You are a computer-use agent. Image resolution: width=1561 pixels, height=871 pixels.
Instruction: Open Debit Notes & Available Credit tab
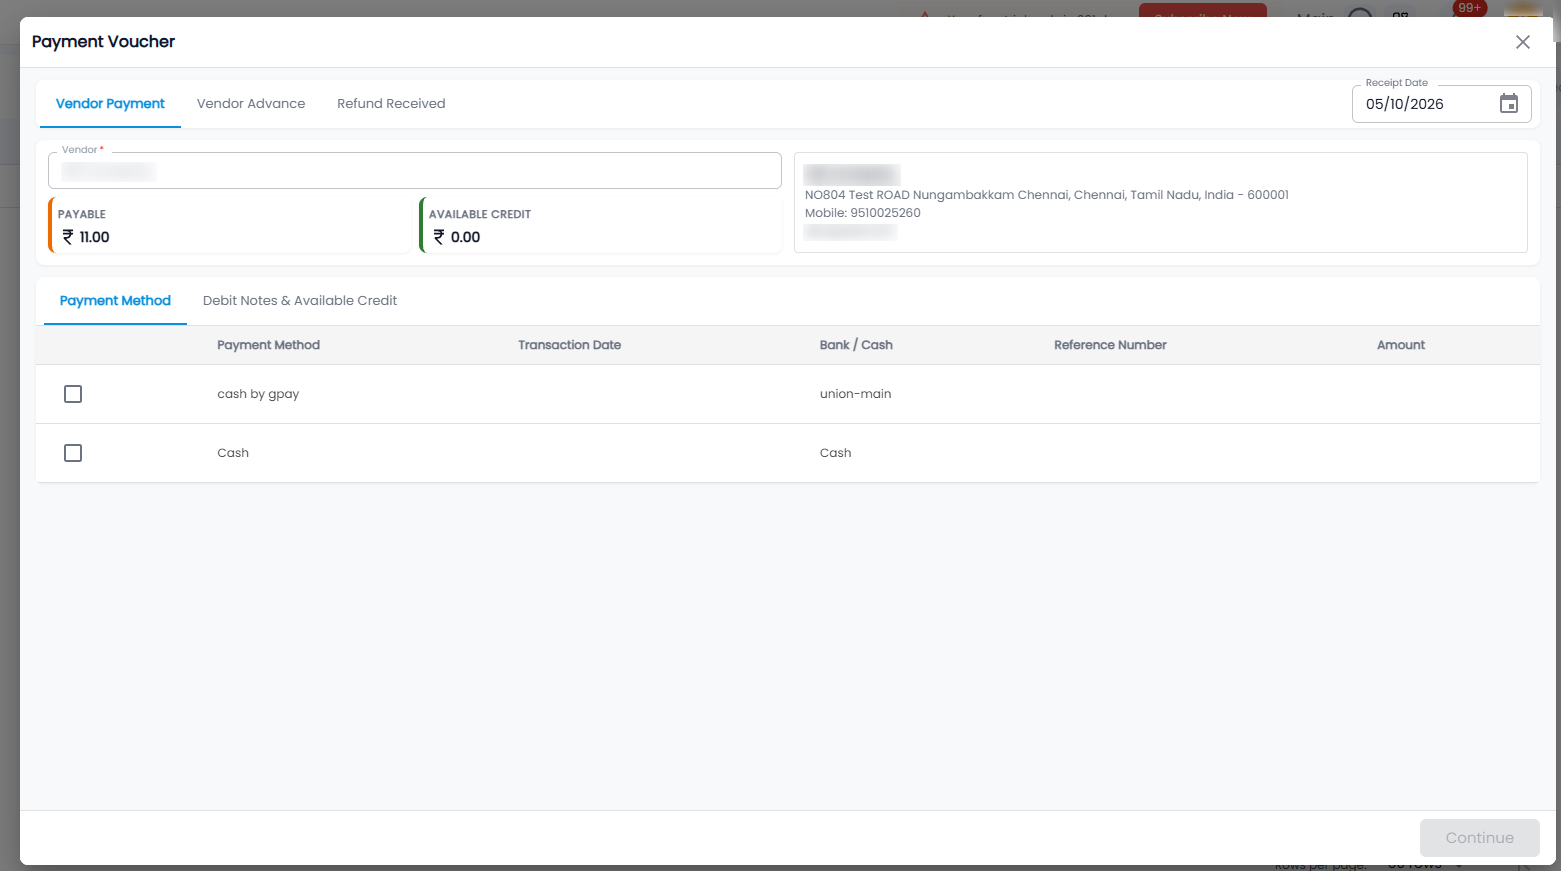(300, 301)
